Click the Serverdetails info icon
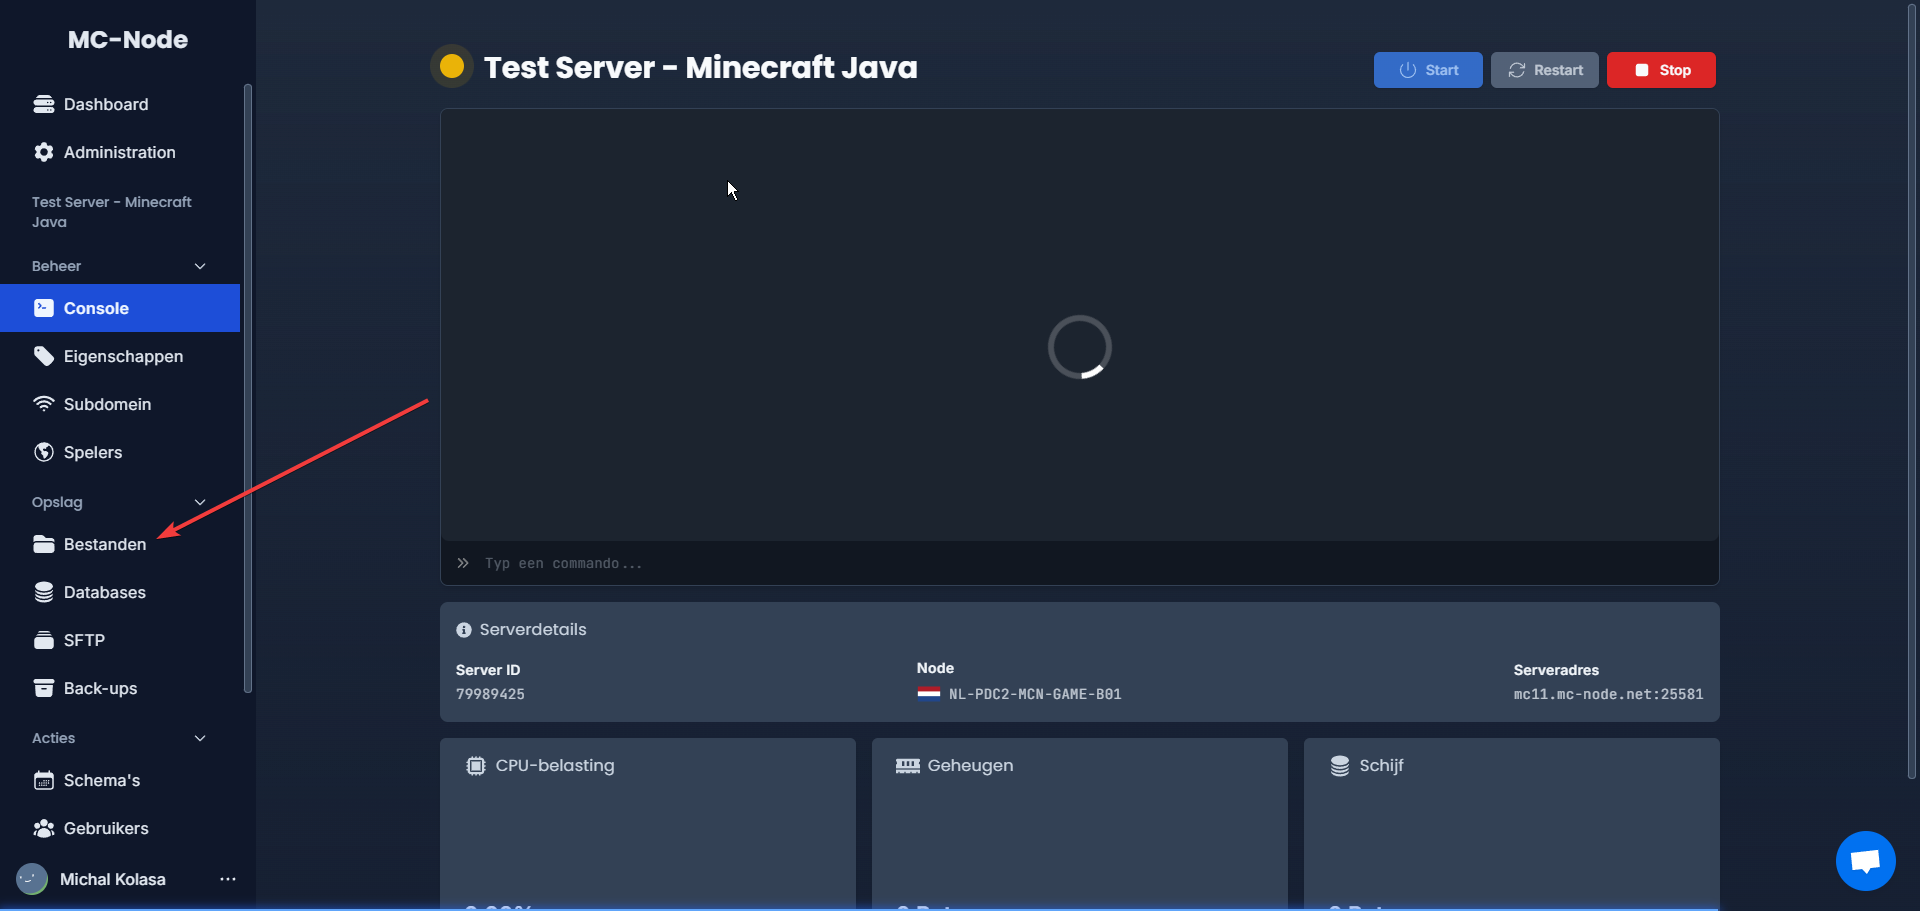Viewport: 1920px width, 911px height. [x=464, y=630]
